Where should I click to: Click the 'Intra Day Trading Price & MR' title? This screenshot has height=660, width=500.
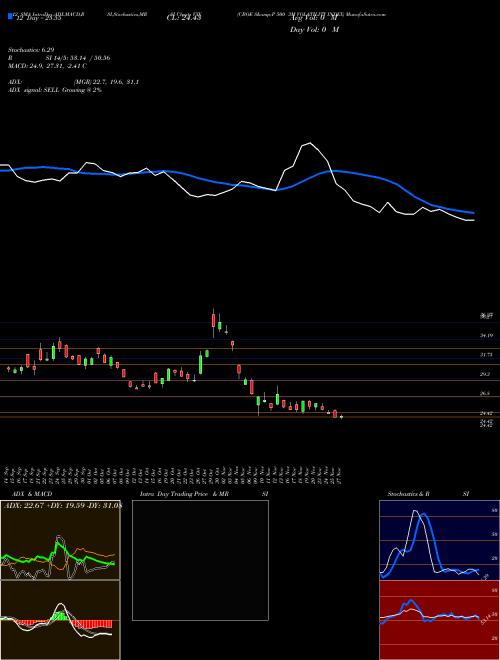[x=184, y=494]
